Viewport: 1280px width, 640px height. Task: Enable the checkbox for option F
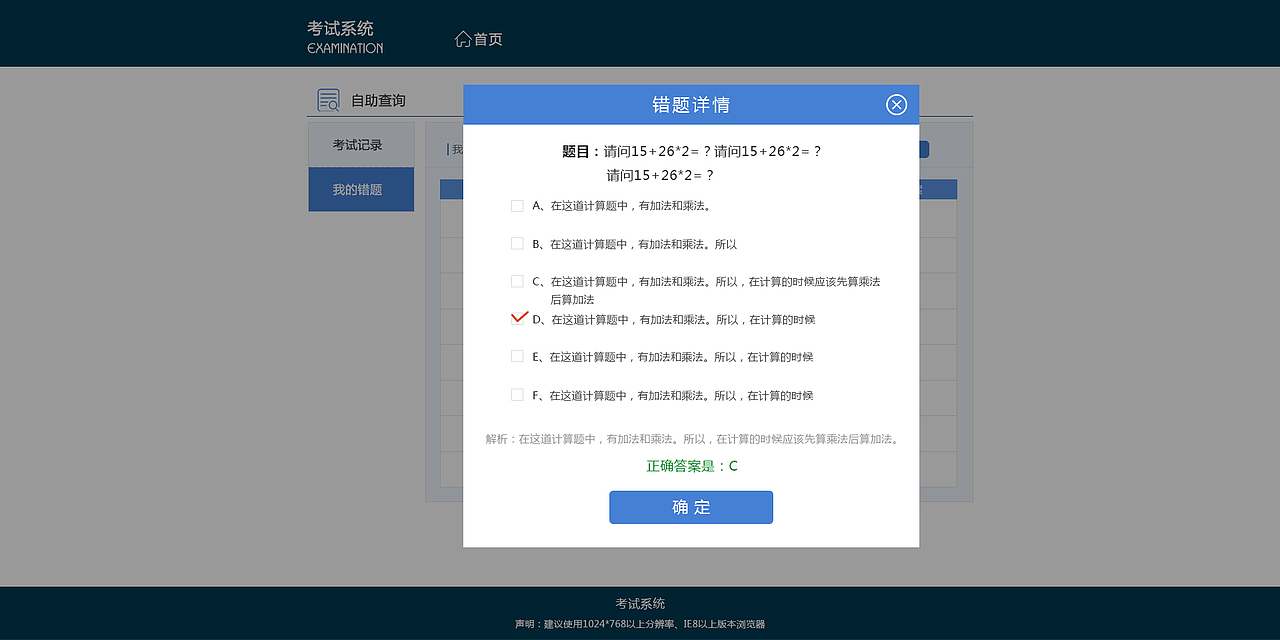[x=517, y=394]
